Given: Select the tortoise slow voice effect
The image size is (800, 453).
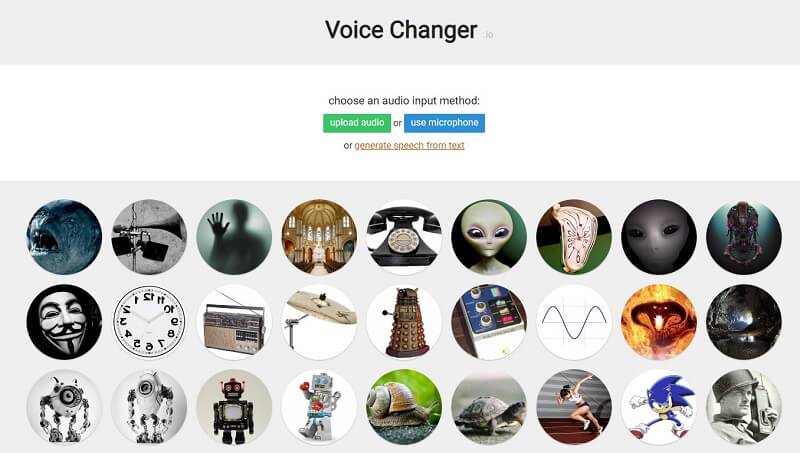Looking at the screenshot, I should pos(489,407).
